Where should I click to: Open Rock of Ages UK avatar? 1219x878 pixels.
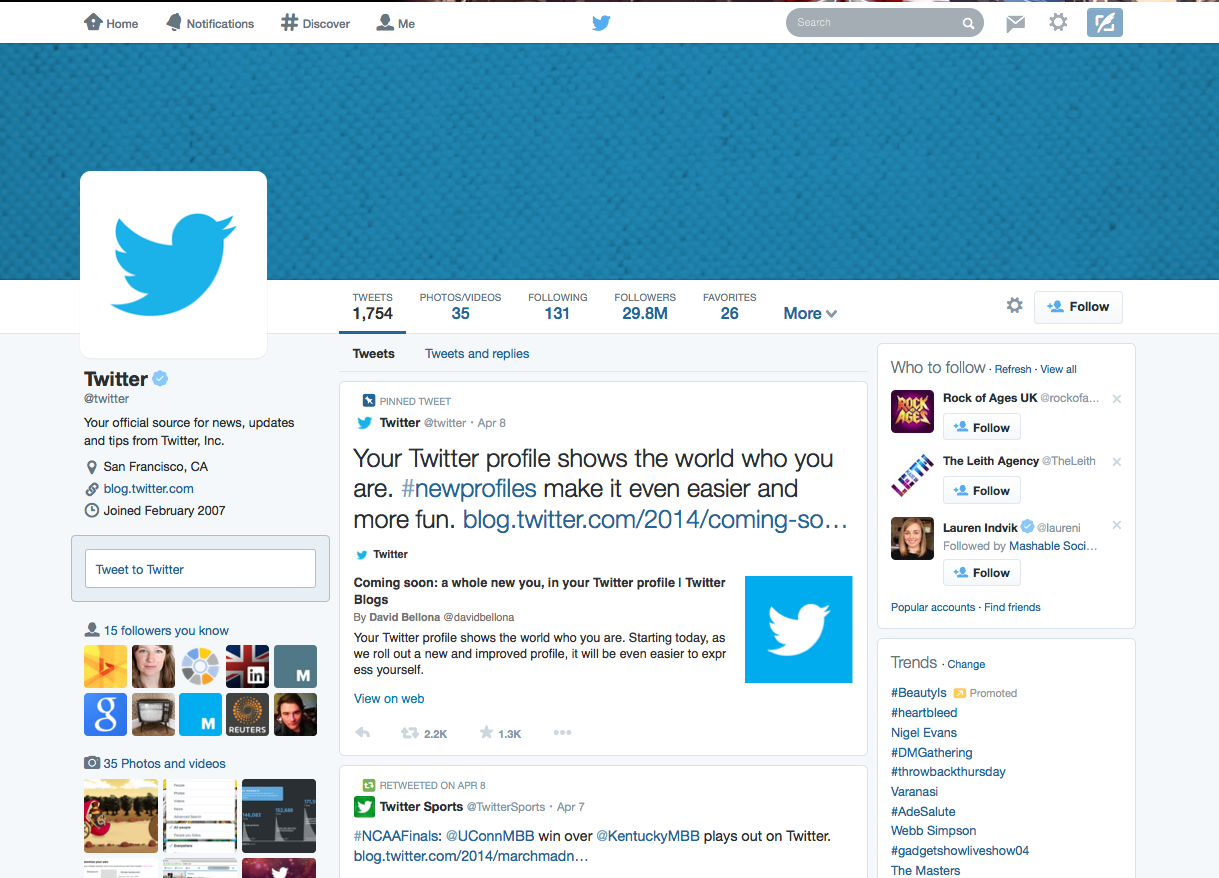[912, 411]
